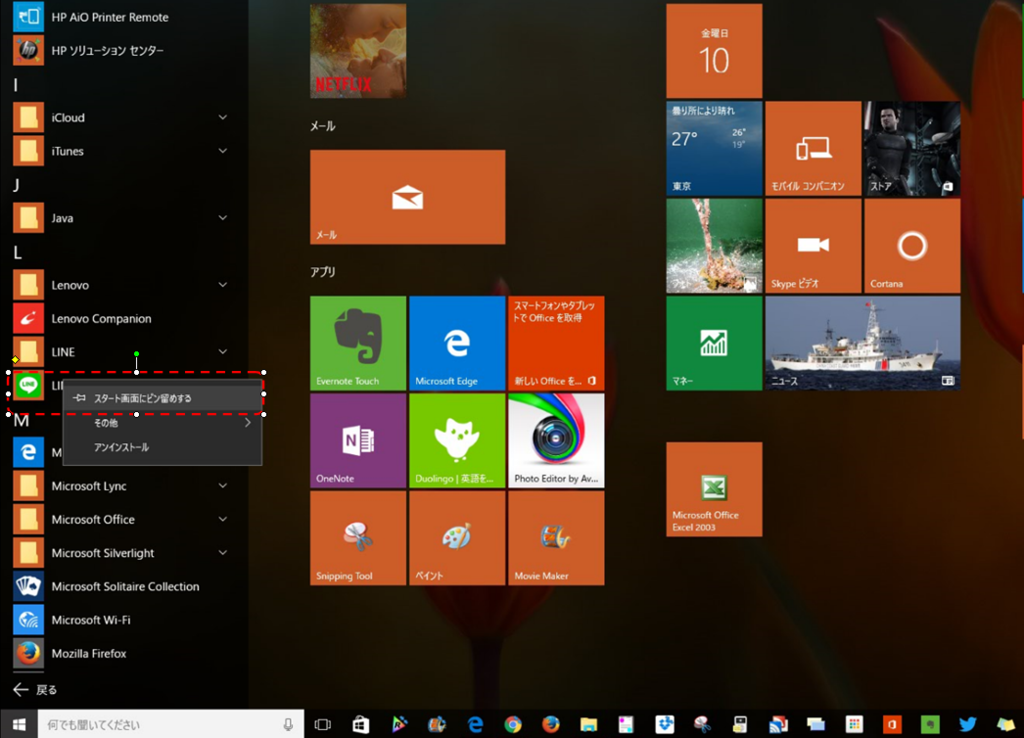The image size is (1024, 738).
Task: Launch the Movie Maker tile
Action: click(x=556, y=537)
